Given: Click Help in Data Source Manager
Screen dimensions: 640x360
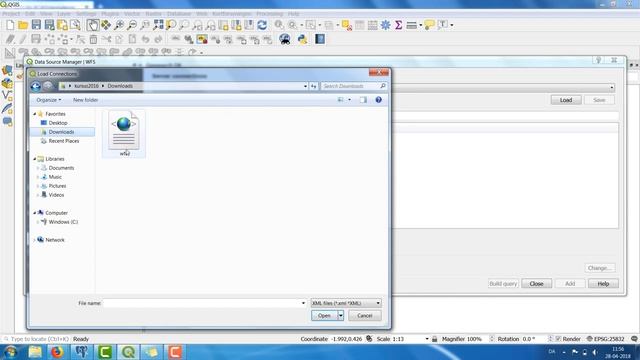Looking at the screenshot, I should pos(603,284).
